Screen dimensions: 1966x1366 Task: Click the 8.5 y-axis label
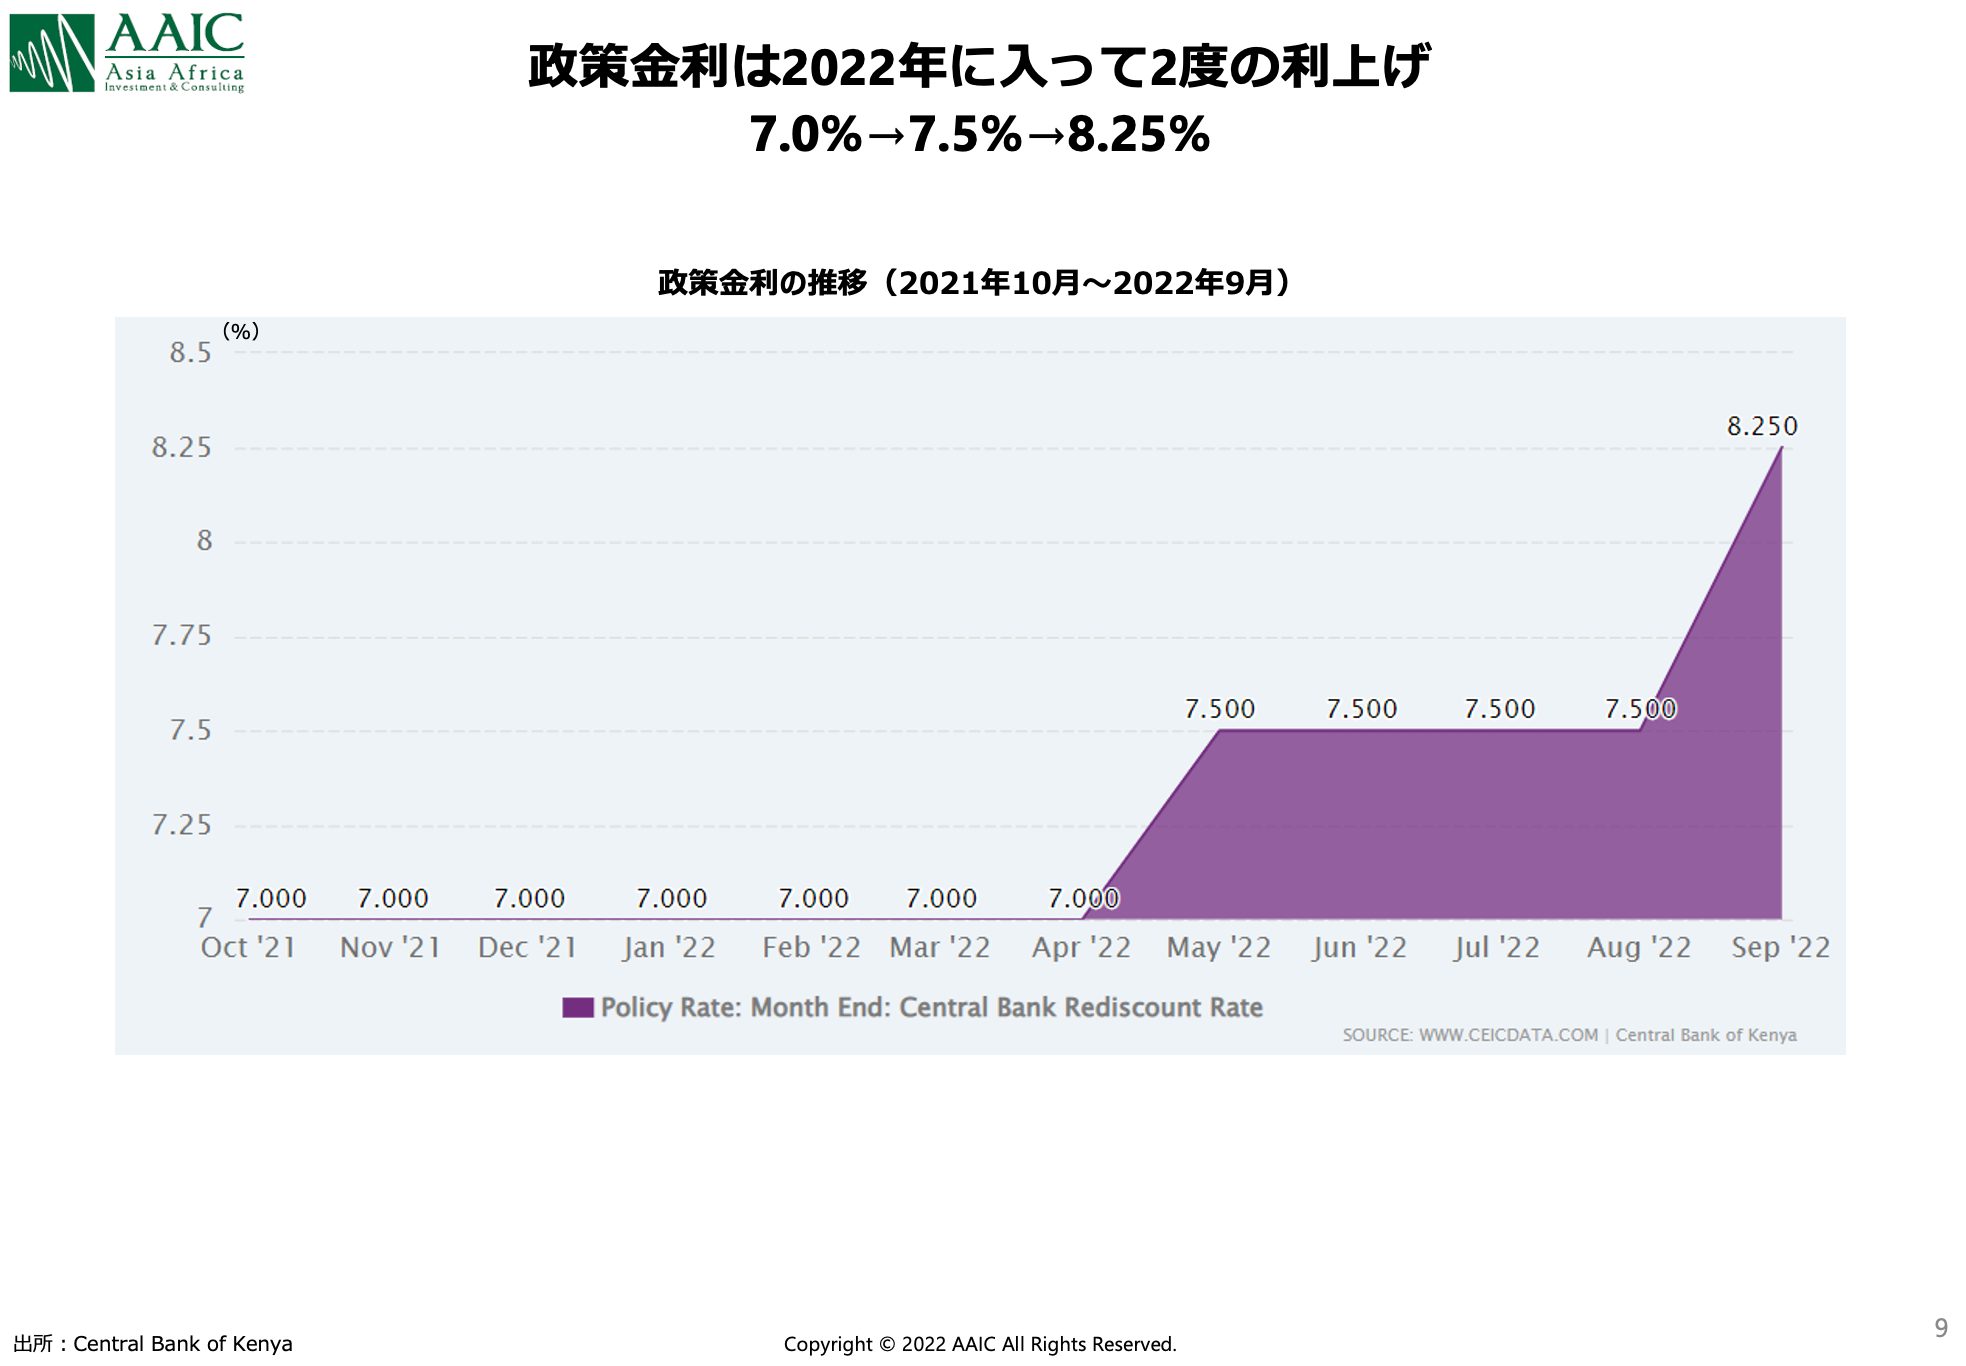coord(190,353)
